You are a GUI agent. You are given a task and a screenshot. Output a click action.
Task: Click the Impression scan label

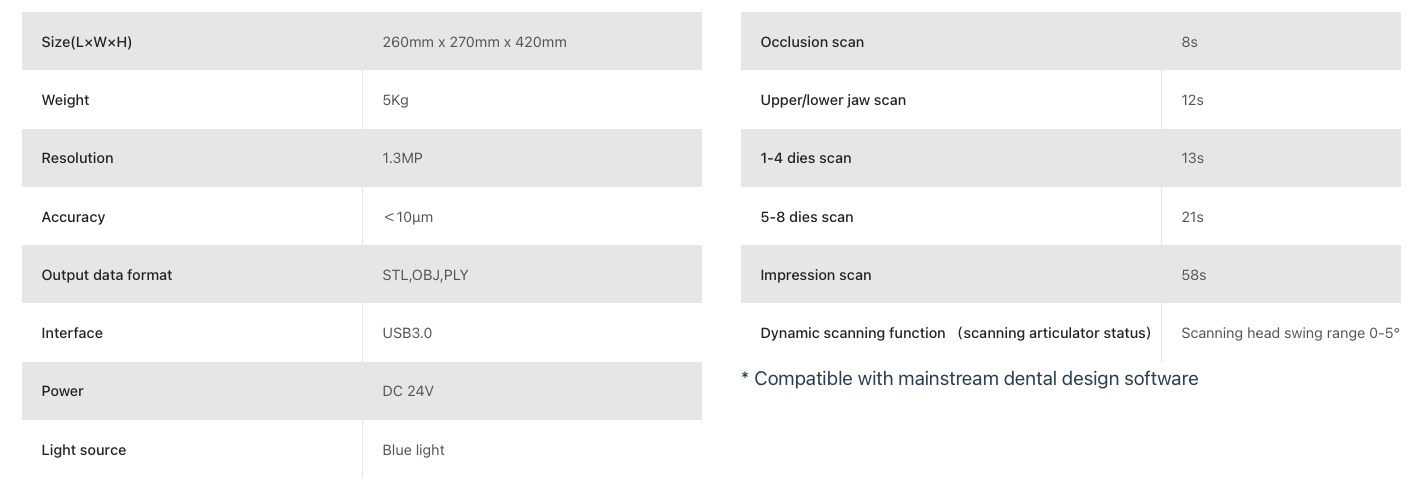(x=816, y=275)
